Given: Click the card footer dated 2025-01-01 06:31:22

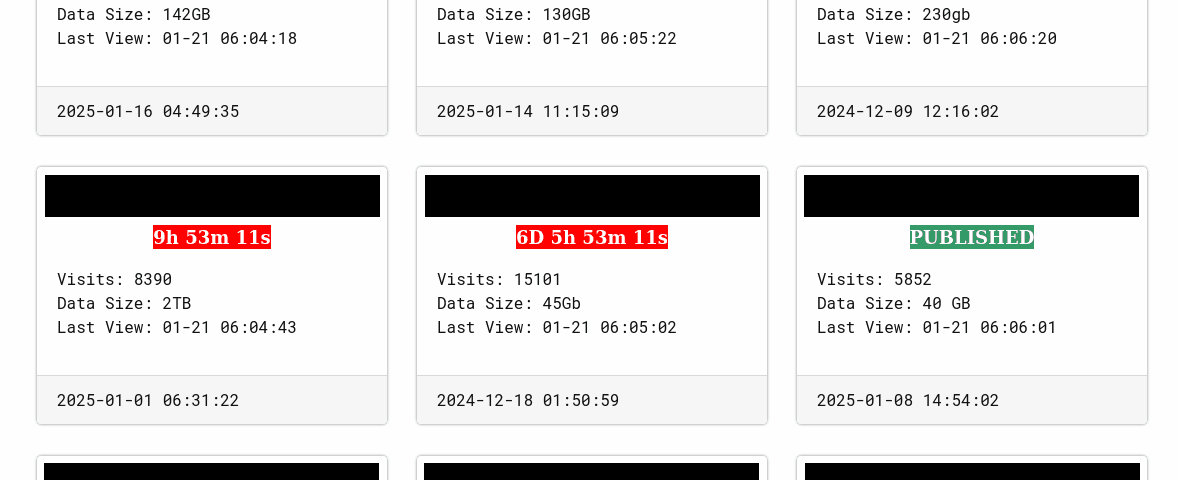Looking at the screenshot, I should point(148,400).
